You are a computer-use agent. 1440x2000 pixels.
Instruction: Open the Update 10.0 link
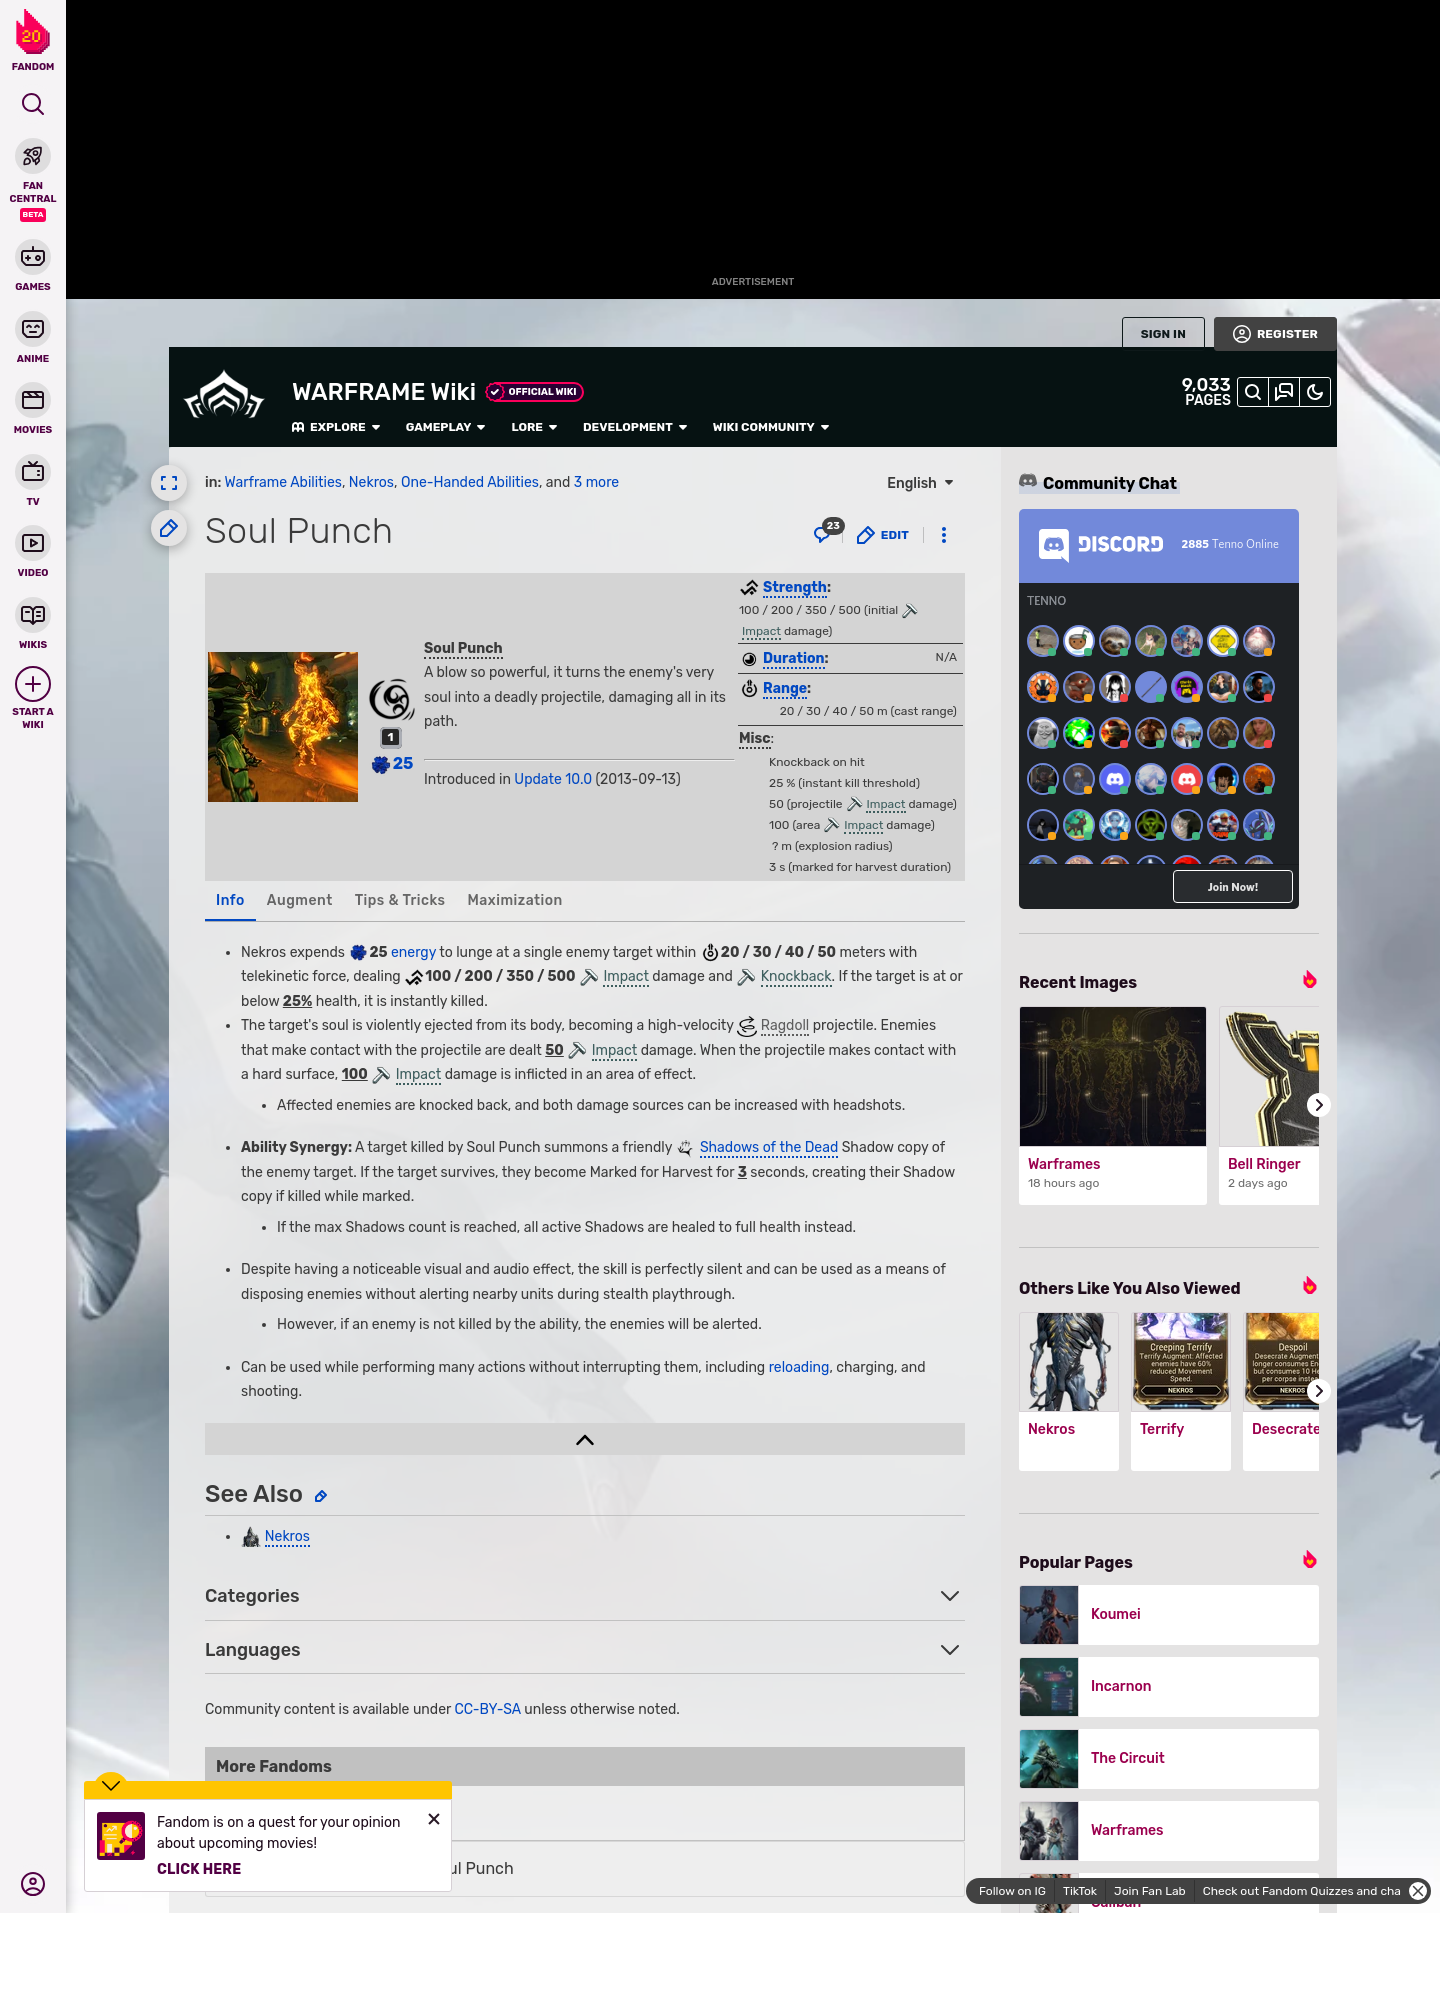click(553, 779)
